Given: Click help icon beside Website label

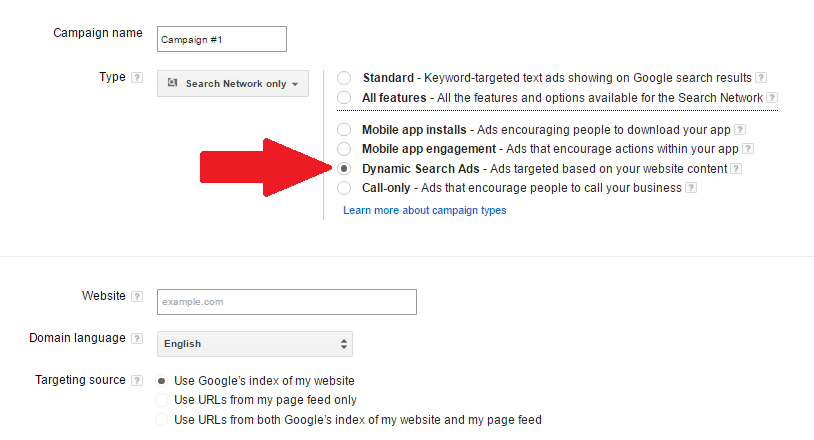Looking at the screenshot, I should [x=137, y=296].
